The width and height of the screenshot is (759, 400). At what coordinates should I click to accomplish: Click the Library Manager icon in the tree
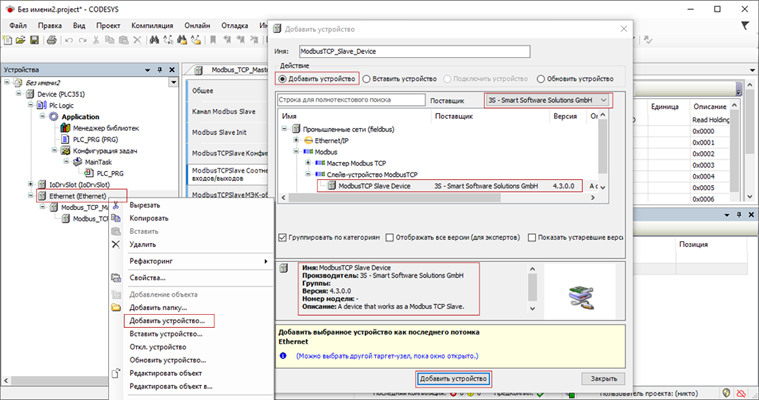click(x=65, y=128)
